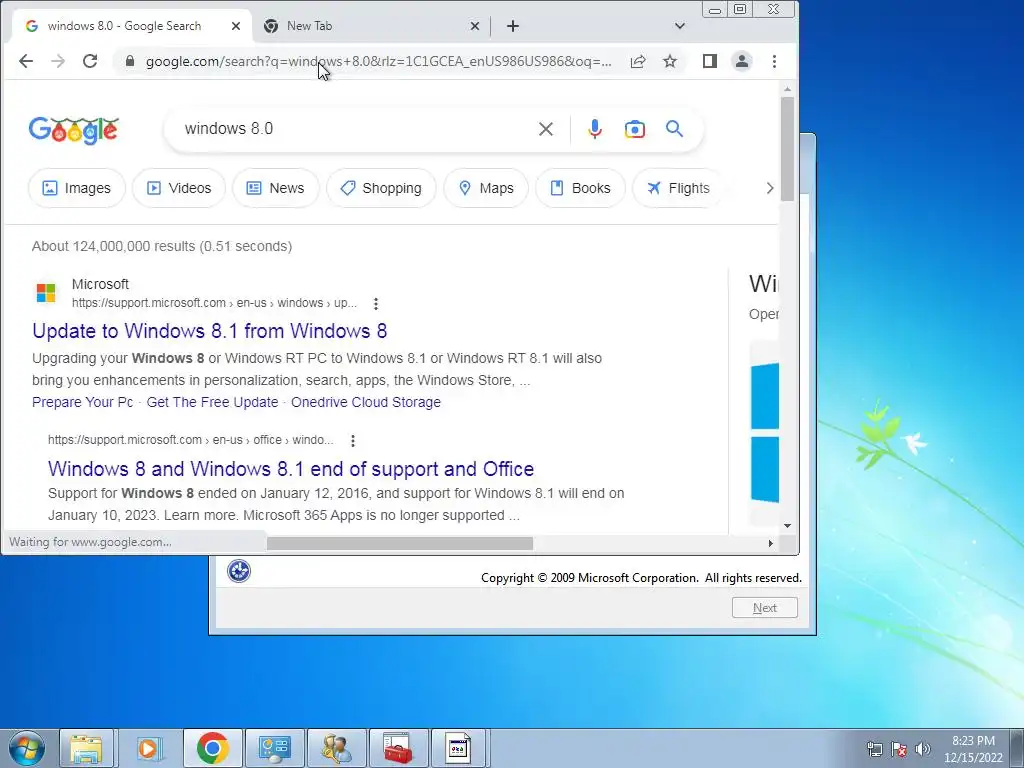This screenshot has width=1024, height=768.
Task: Click the first result's support.microsoft.com URL
Action: click(x=214, y=303)
